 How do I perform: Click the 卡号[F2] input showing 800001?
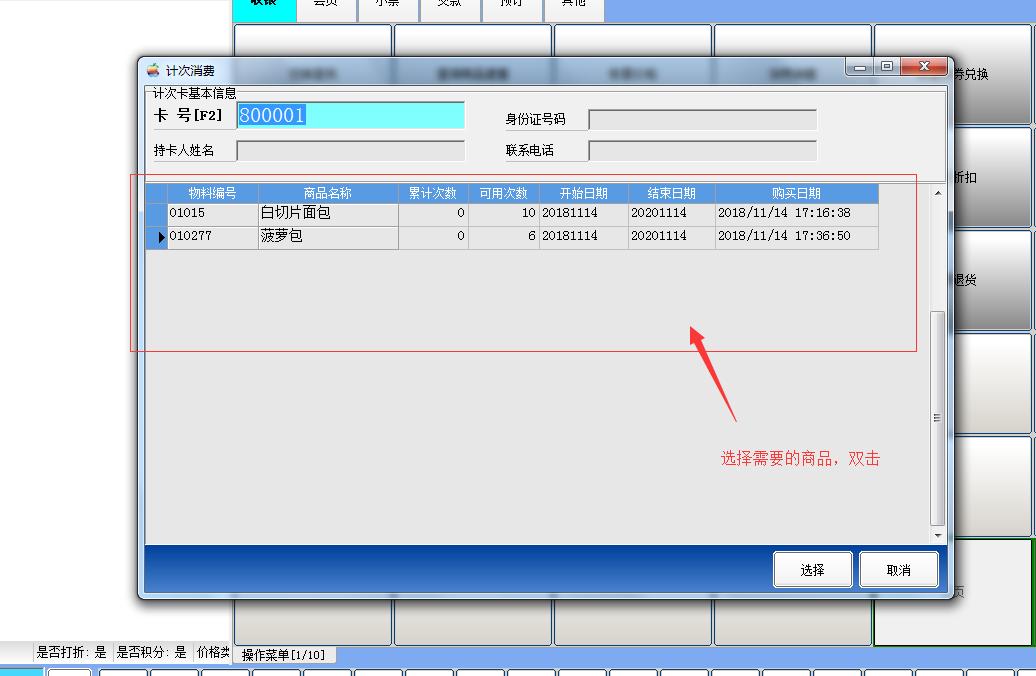pos(350,116)
